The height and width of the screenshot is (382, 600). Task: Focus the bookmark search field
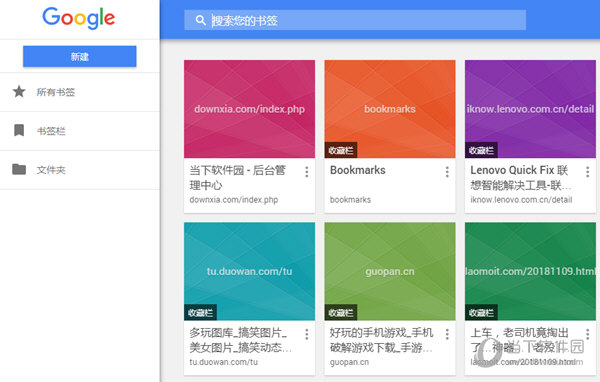(x=355, y=20)
